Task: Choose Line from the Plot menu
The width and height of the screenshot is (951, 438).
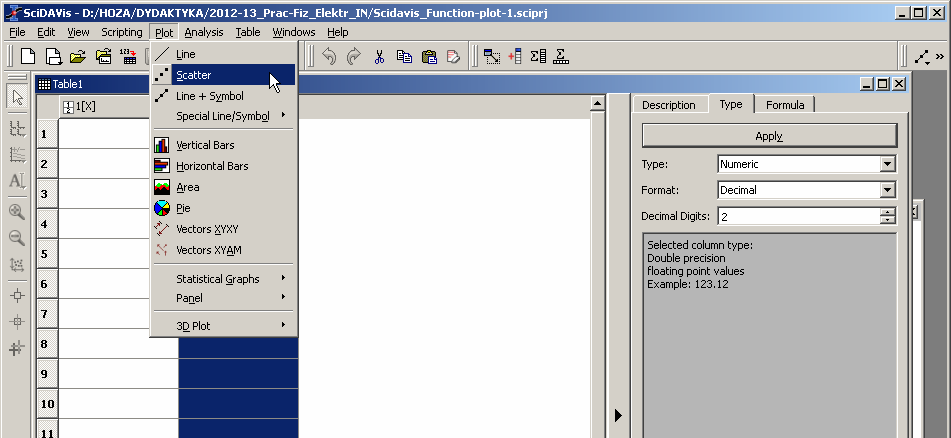Action: click(224, 54)
